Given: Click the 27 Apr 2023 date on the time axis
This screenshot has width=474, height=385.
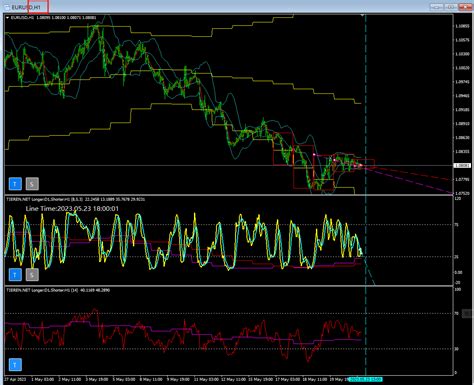Looking at the screenshot, I should coord(15,379).
